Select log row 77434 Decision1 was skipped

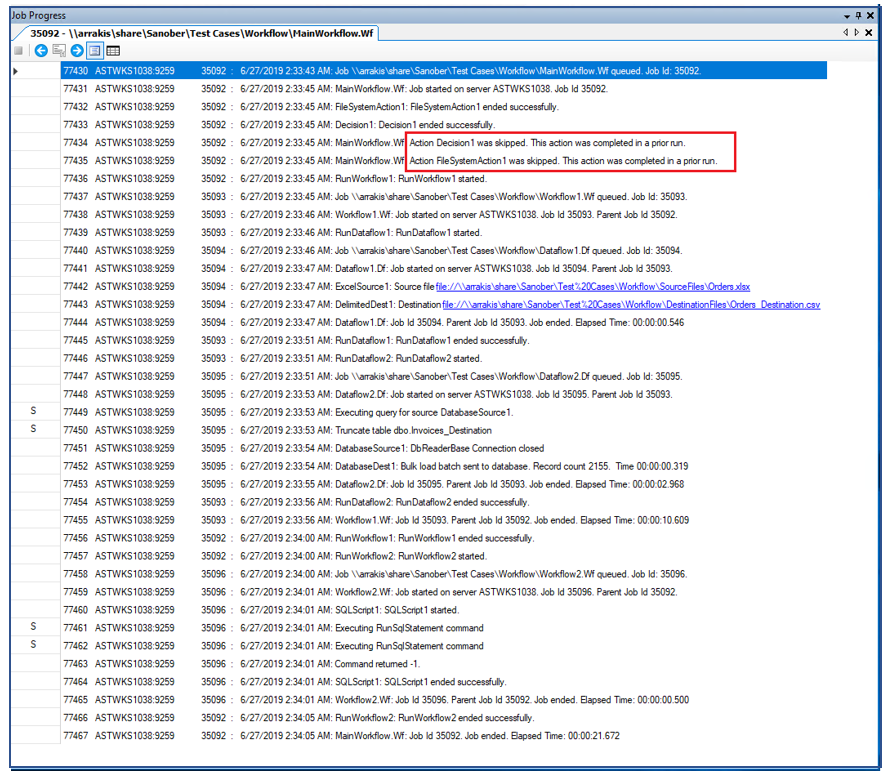pyautogui.click(x=400, y=143)
